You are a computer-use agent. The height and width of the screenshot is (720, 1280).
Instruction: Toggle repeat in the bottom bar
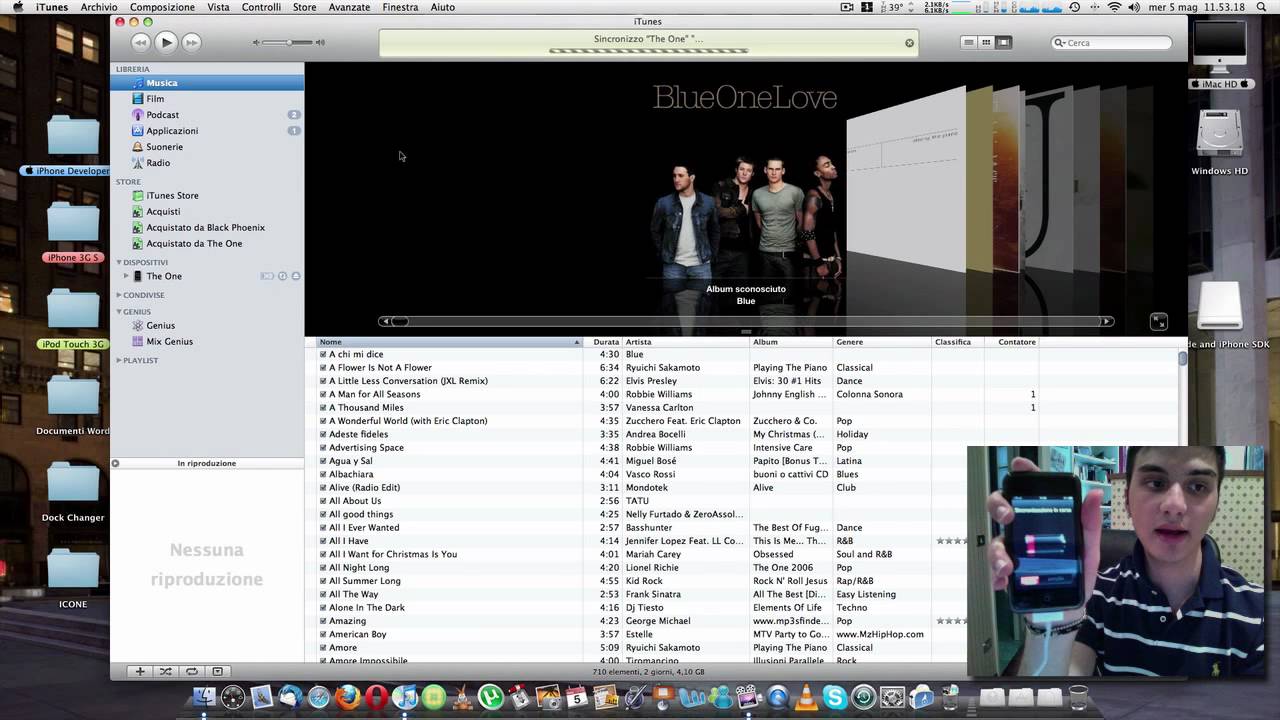191,671
